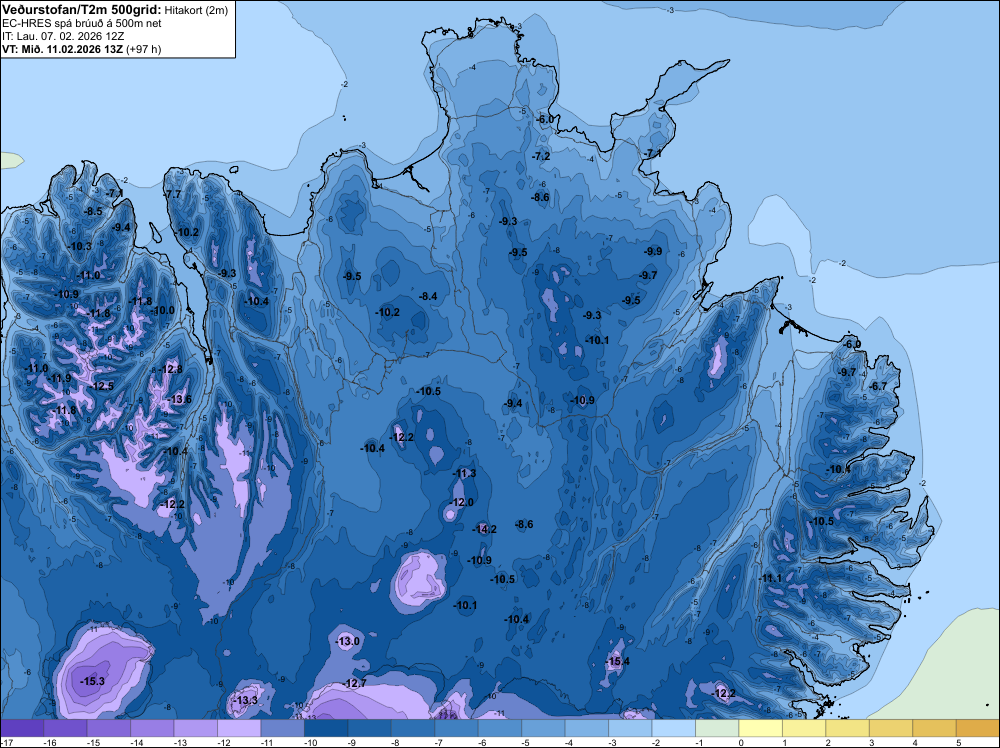Viewport: 1000px width, 748px height.
Task: Click the -11.1 temperature value
Action: coord(770,578)
